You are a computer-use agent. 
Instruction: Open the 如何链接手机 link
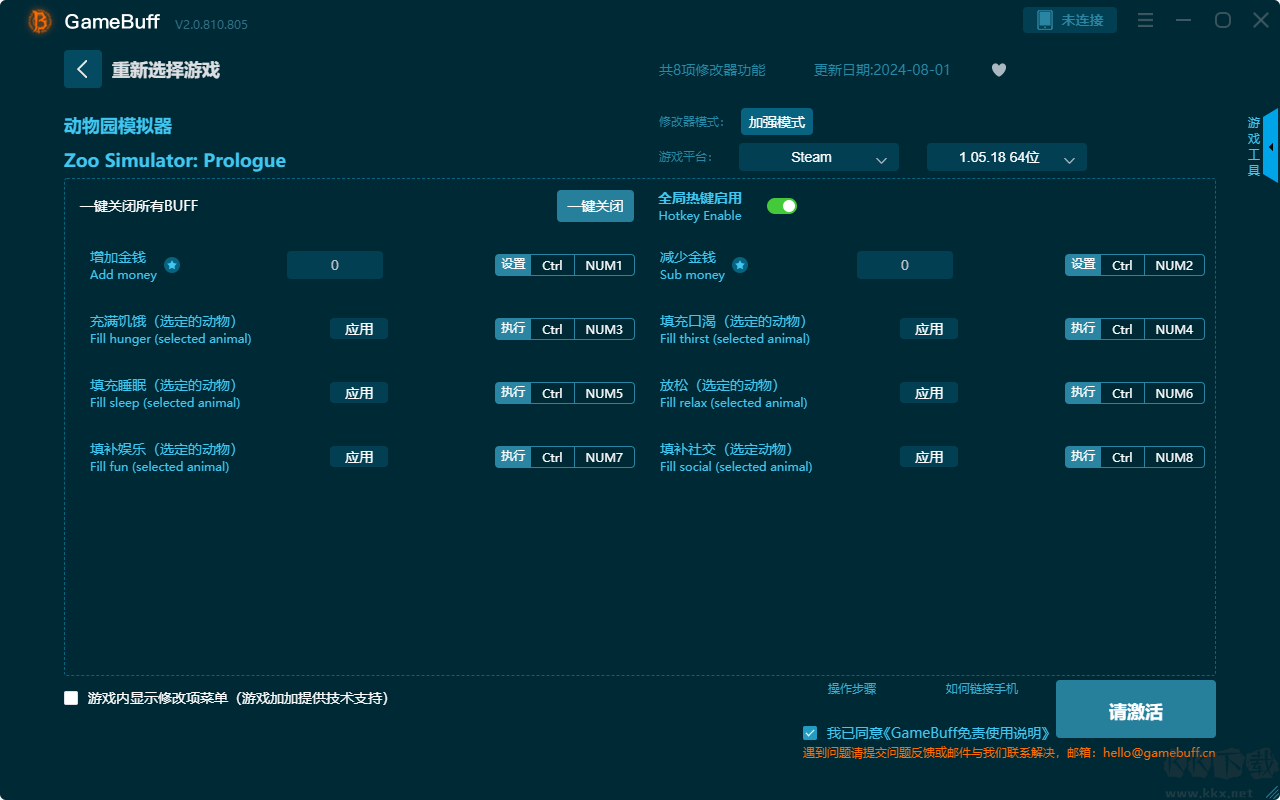tap(982, 689)
